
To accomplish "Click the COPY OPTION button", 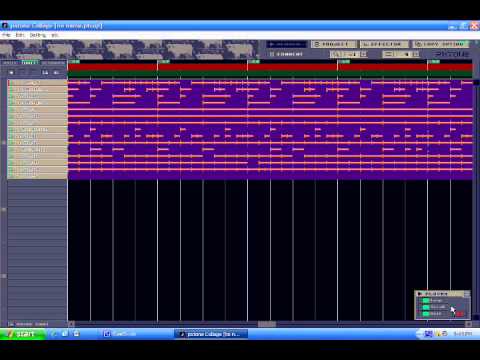I will click(441, 44).
